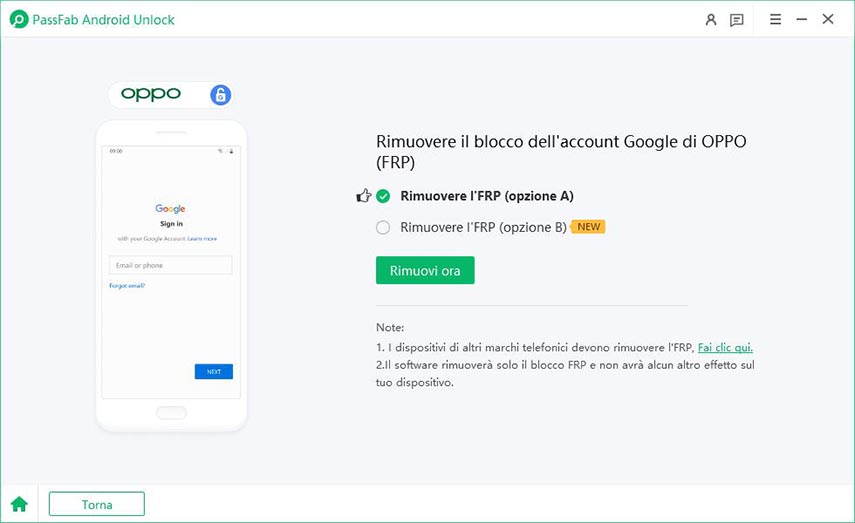855x523 pixels.
Task: Close the PassFab Android Unlock window
Action: (x=828, y=19)
